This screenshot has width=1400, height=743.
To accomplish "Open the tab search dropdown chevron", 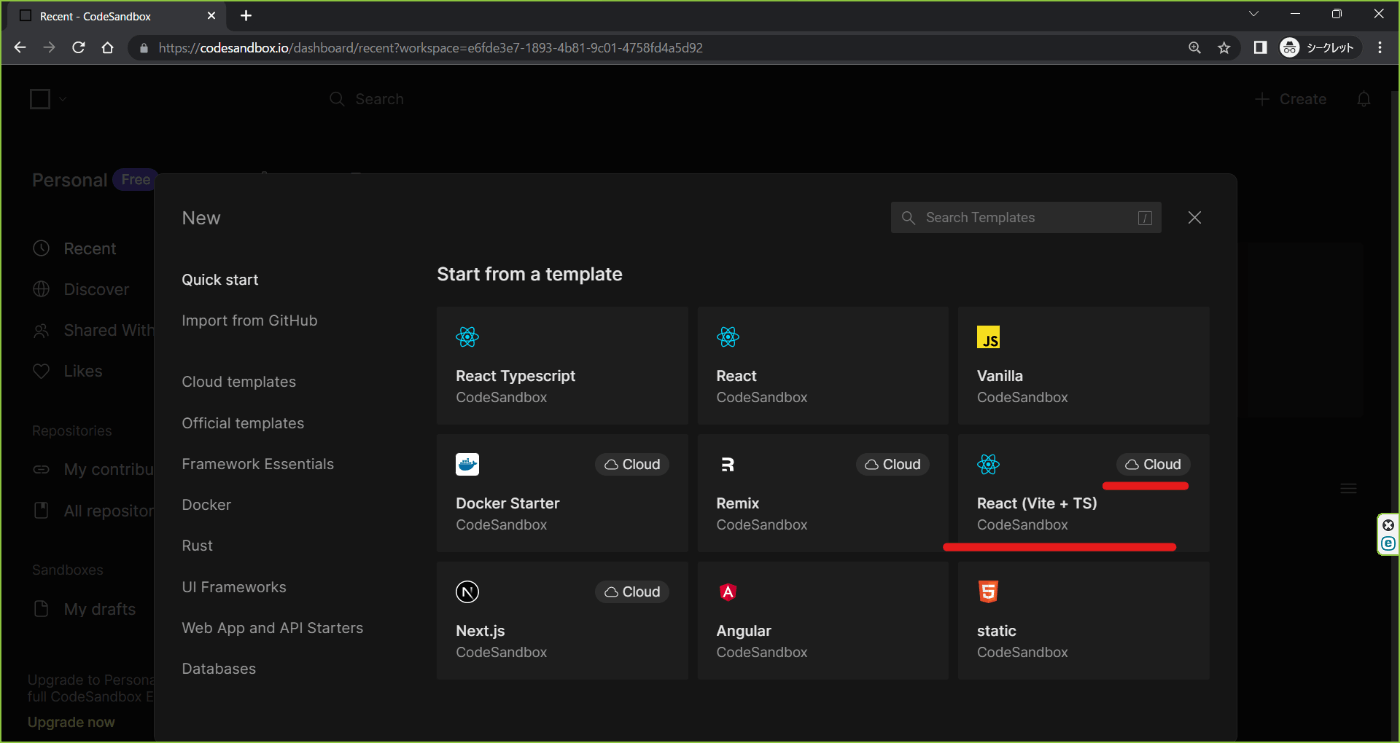I will coord(1254,14).
